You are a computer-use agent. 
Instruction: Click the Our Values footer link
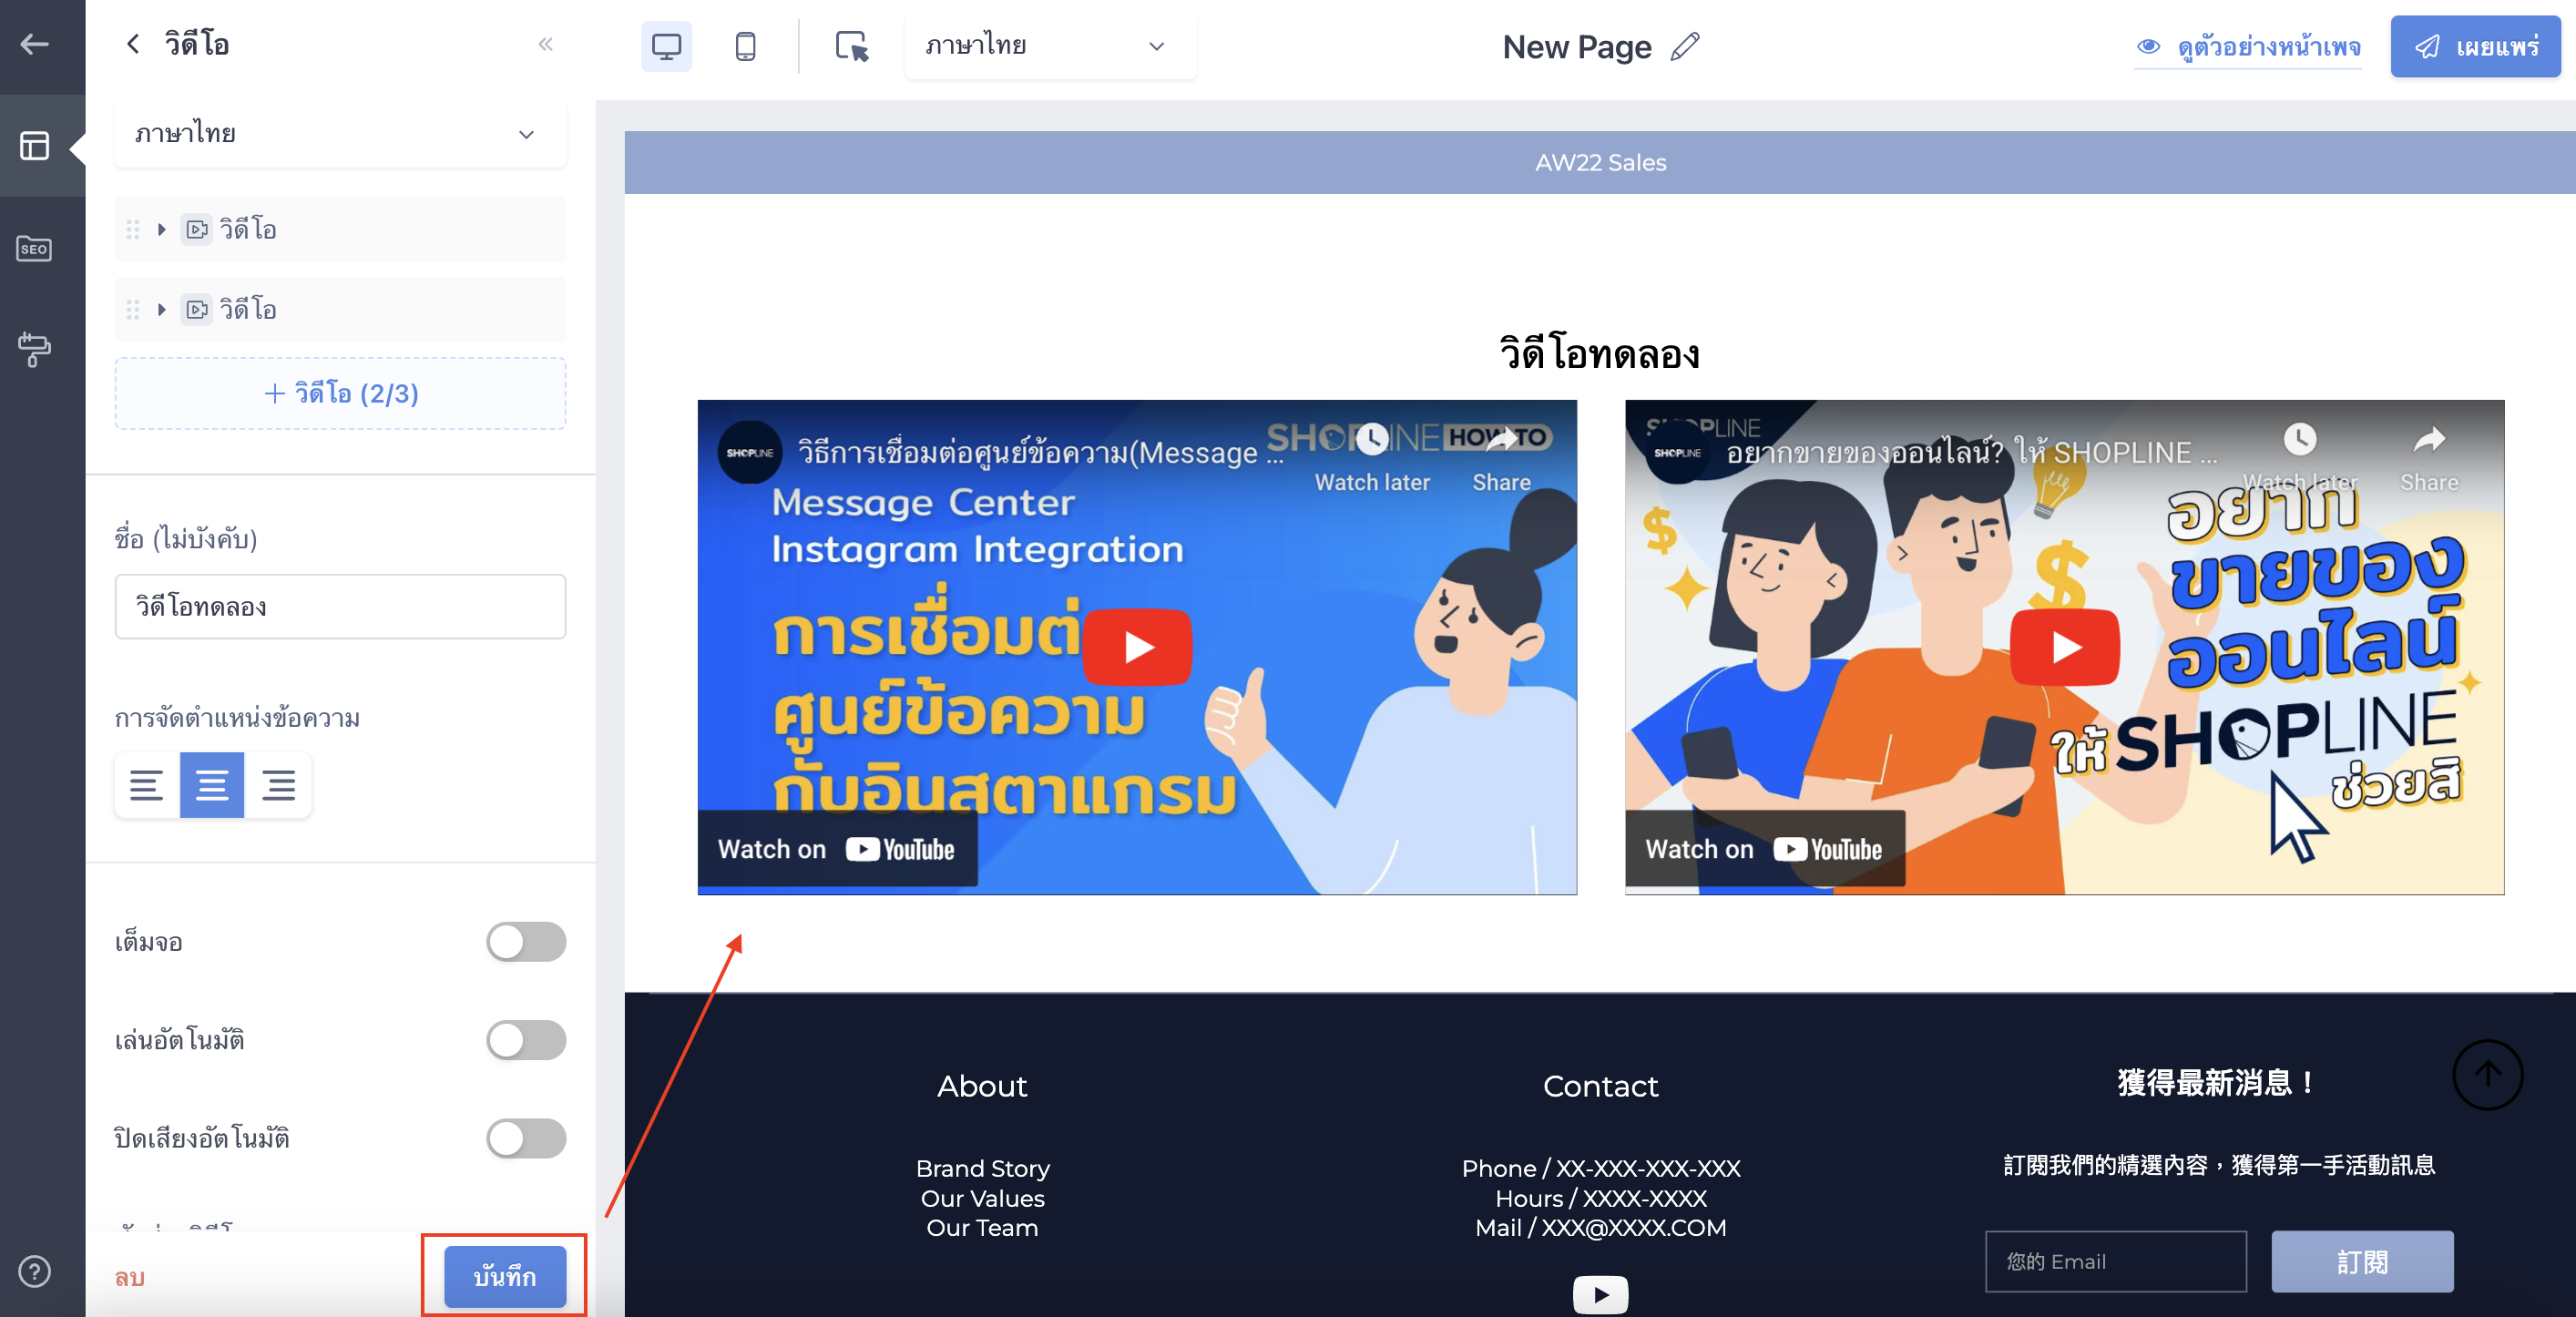coord(982,1198)
